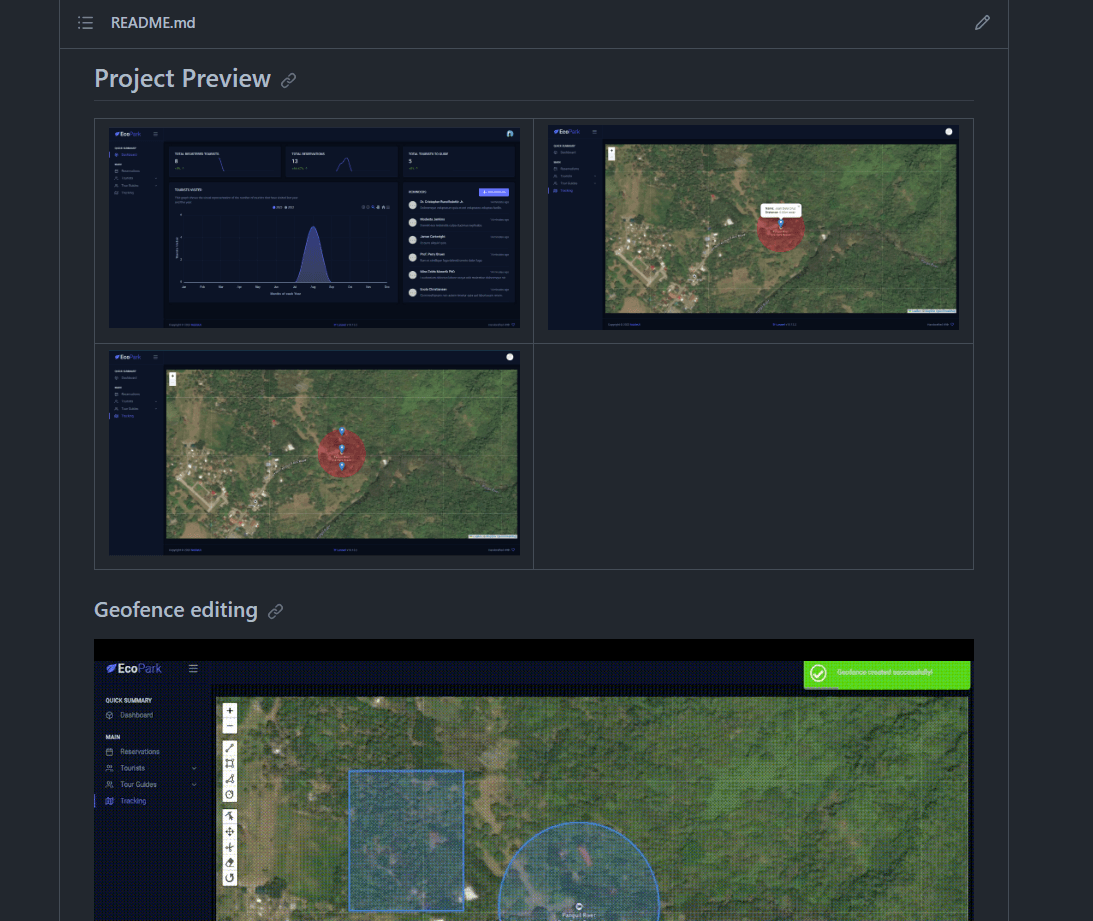
Task: Open the README outline list icon
Action: point(86,23)
